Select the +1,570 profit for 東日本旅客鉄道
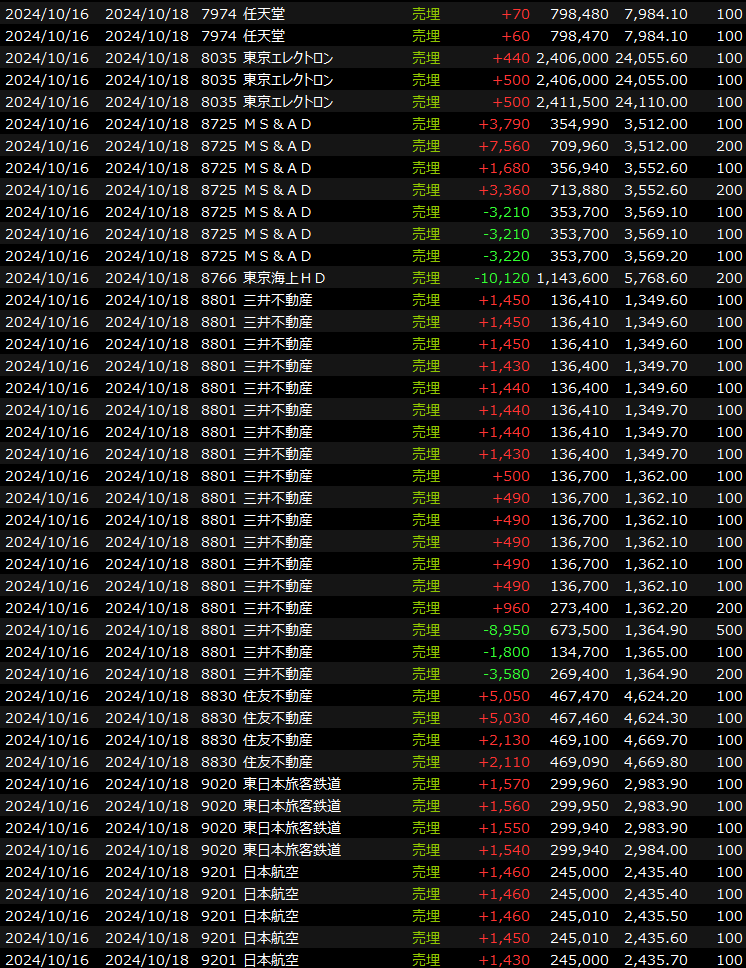This screenshot has width=746, height=968. coord(505,784)
